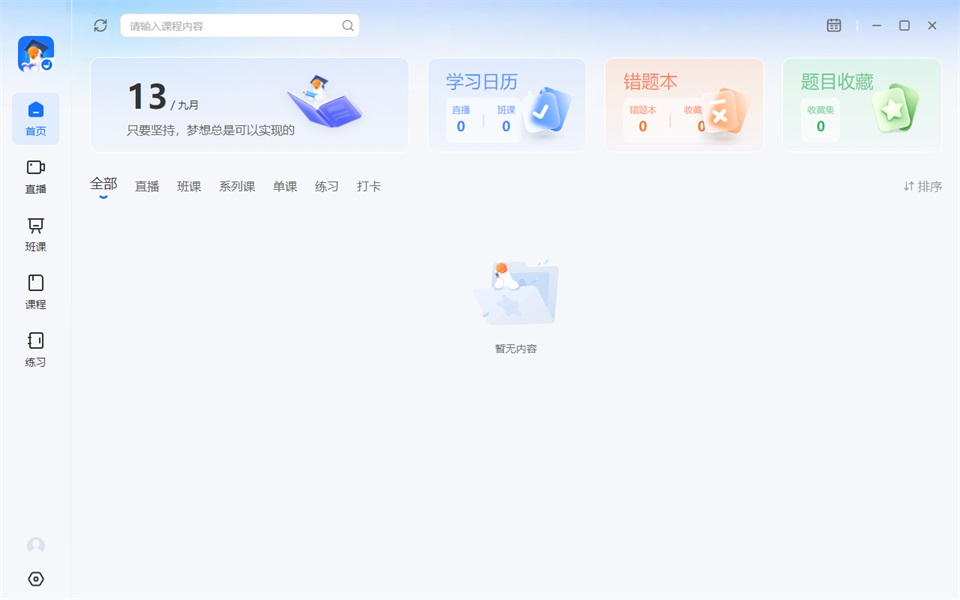This screenshot has height=600, width=960.
Task: Switch to the 直播 filter tab
Action: click(x=147, y=186)
